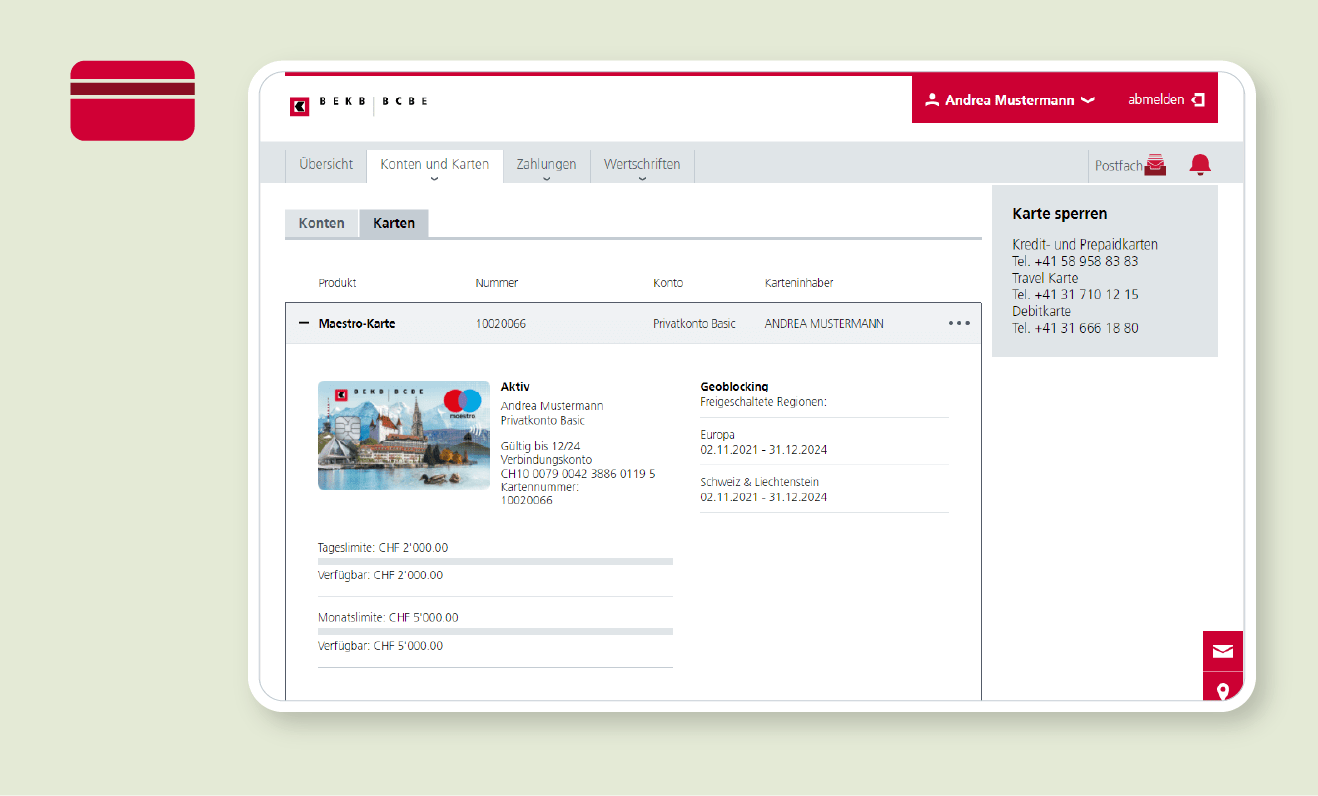The width and height of the screenshot is (1318, 796).
Task: Open the Zahlungen menu
Action: 546,165
